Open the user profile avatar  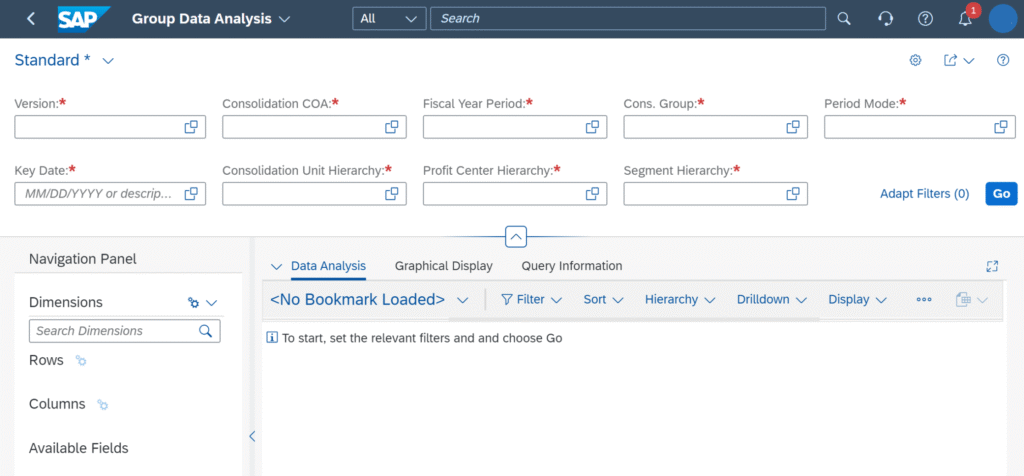1004,18
